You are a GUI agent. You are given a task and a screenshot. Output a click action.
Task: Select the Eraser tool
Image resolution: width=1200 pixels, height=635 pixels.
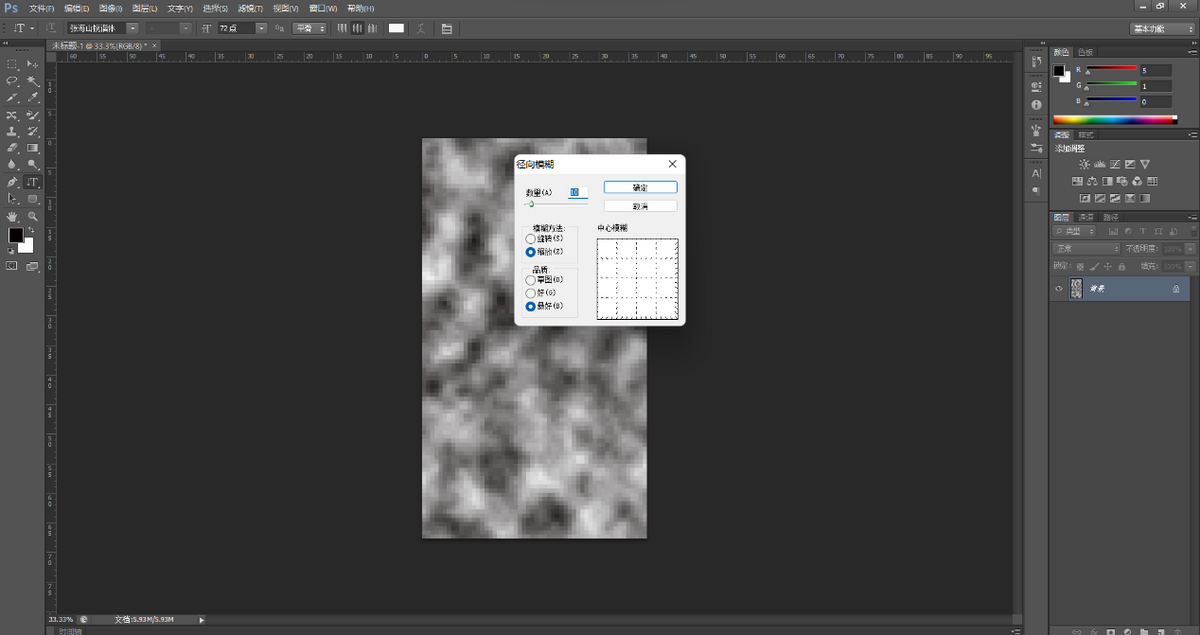click(x=12, y=148)
